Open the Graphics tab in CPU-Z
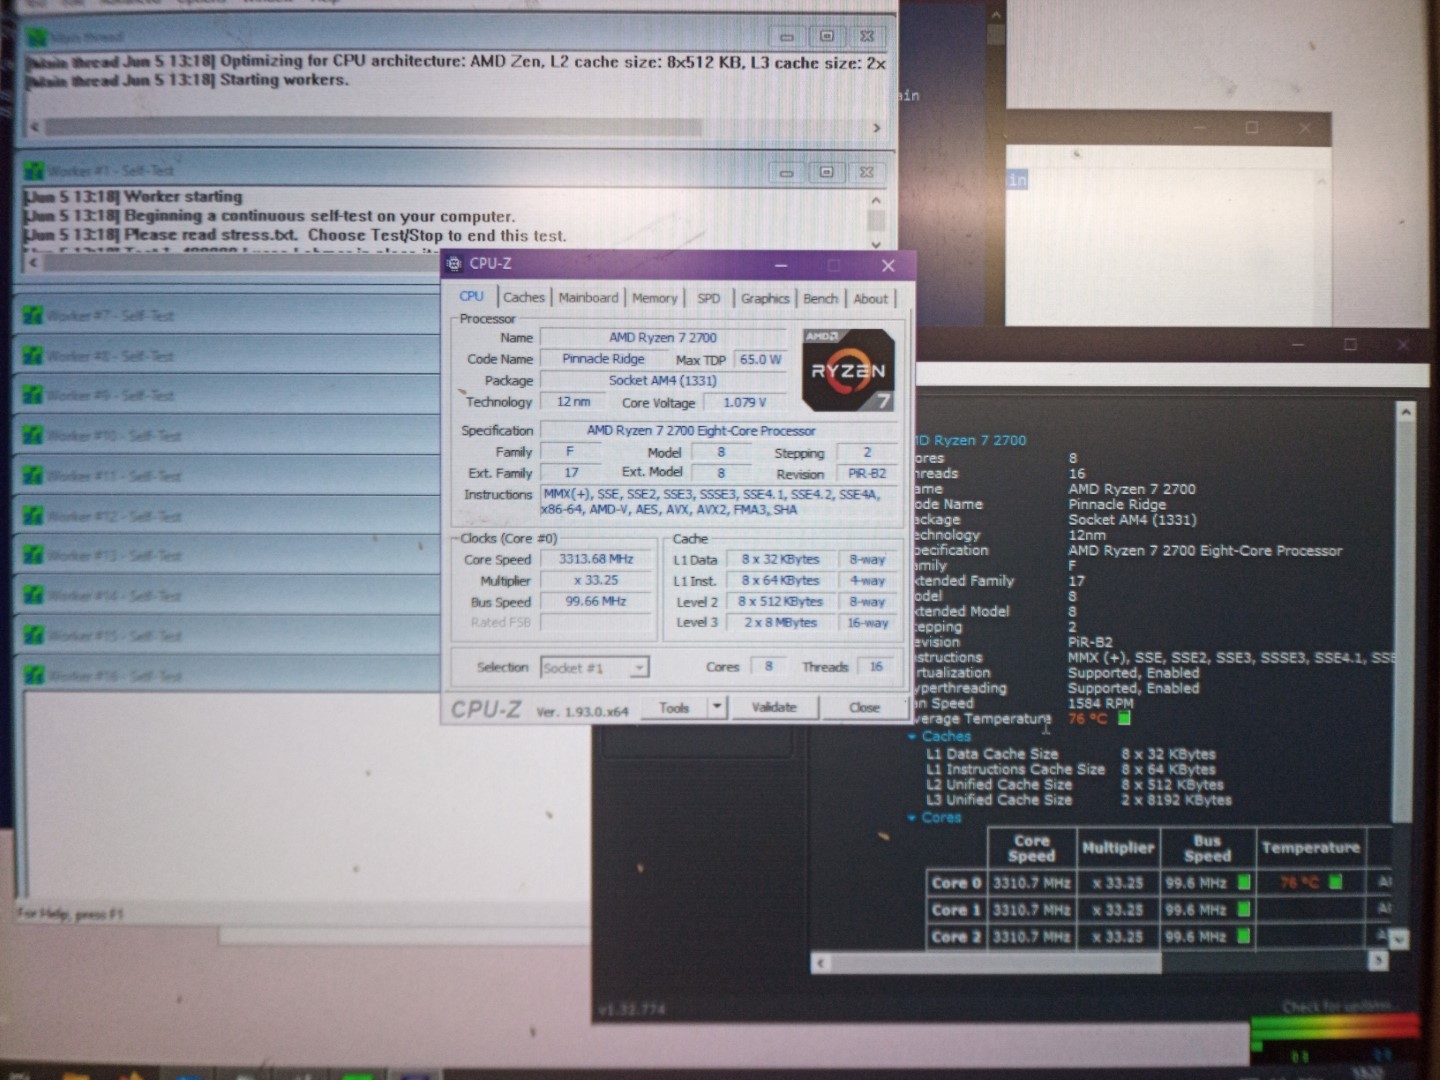The height and width of the screenshot is (1080, 1440). coord(765,298)
